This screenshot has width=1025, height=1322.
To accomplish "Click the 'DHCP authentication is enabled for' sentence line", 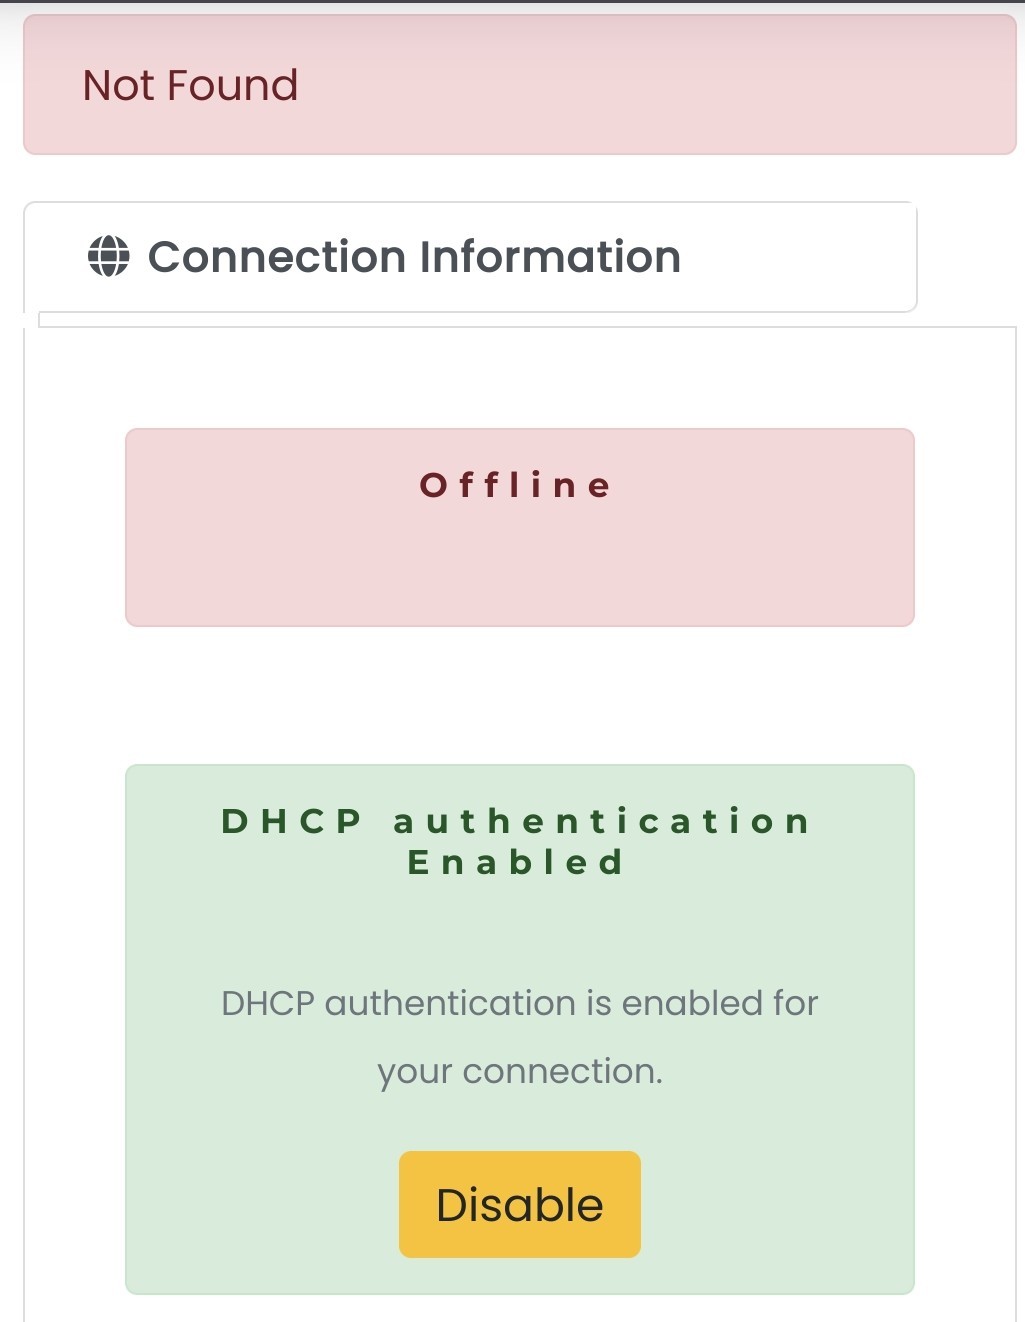I will tap(519, 1003).
